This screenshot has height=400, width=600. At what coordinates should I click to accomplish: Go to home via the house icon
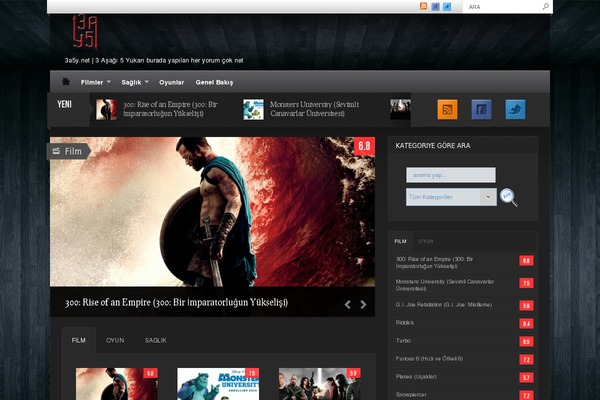66,82
